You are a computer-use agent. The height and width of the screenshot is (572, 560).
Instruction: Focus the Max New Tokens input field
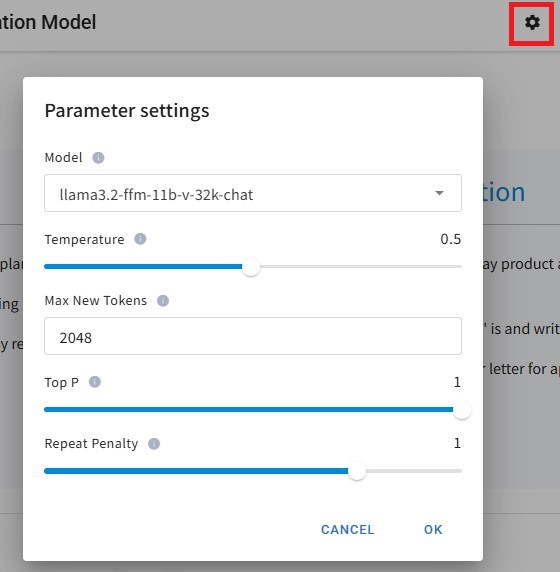253,336
